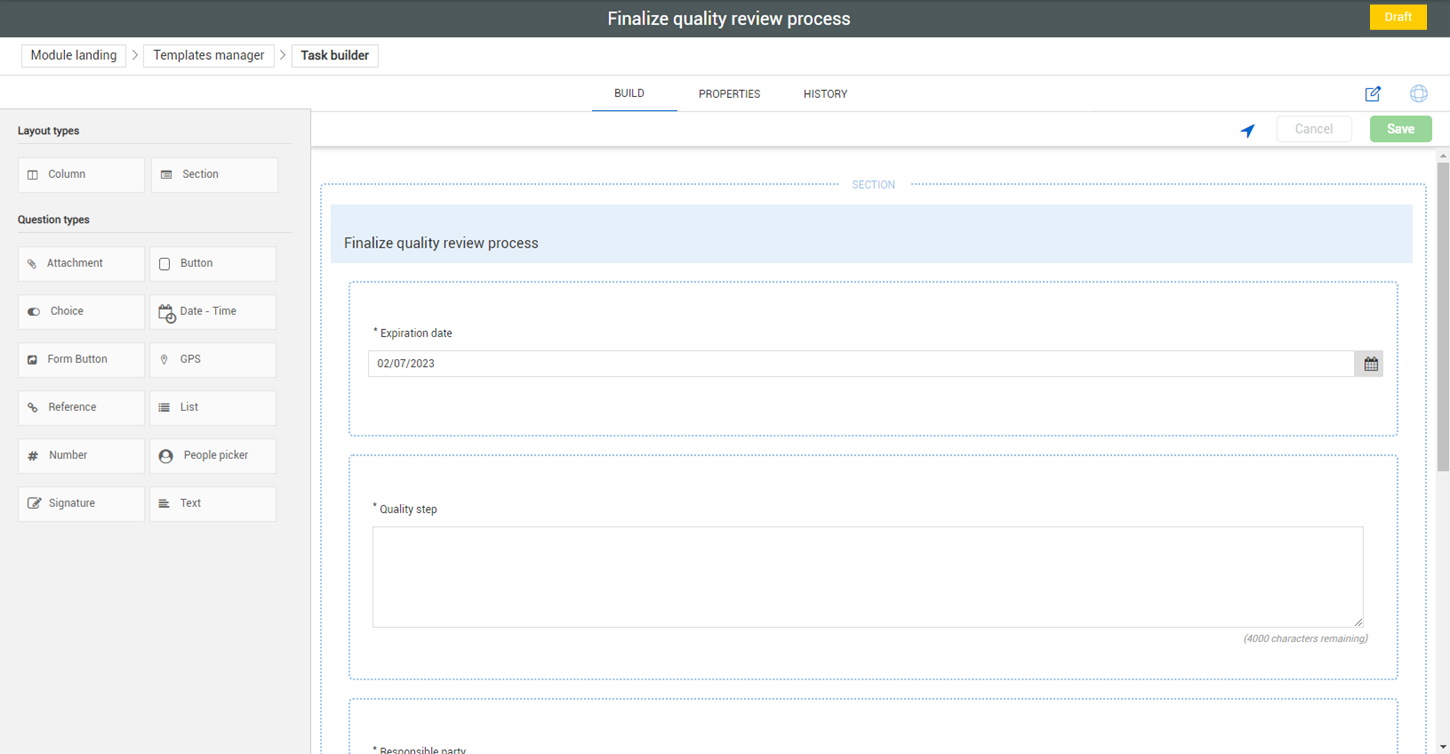This screenshot has height=754, width=1450.
Task: Click the 'Quality step' field label
Action: click(x=408, y=509)
